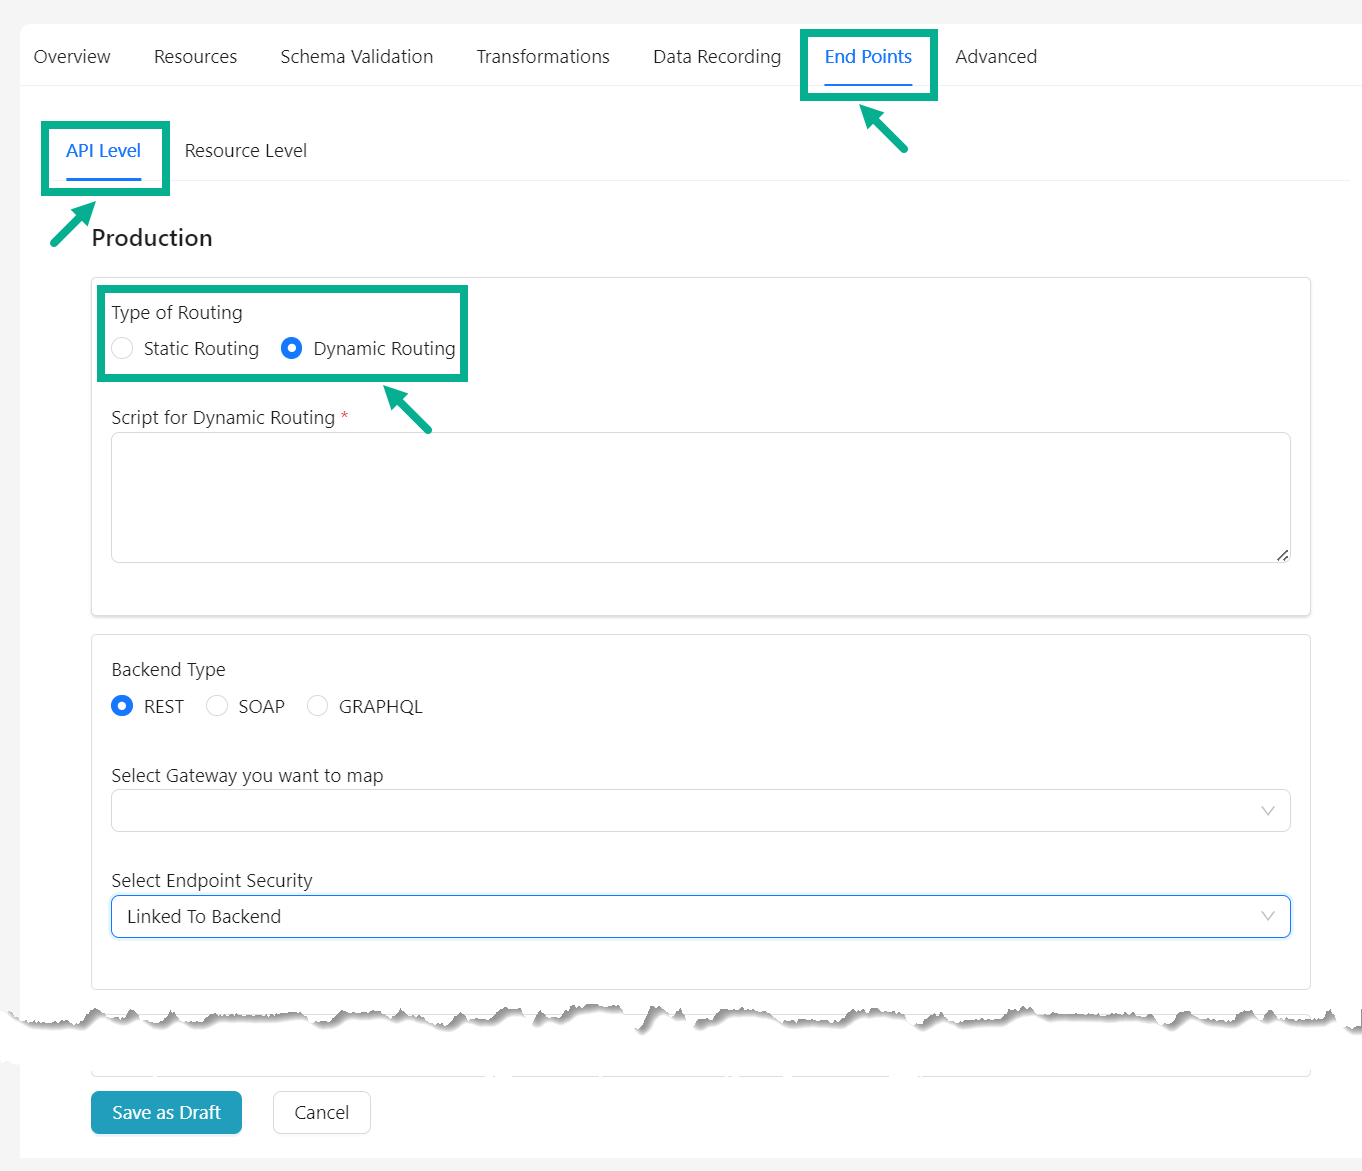Expand the Select Gateway dropdown
1362x1171 pixels.
(700, 811)
